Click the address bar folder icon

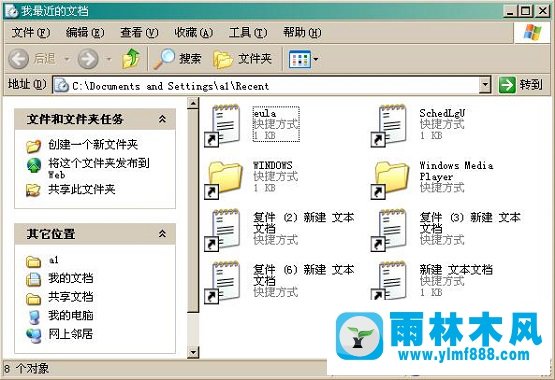pos(62,85)
